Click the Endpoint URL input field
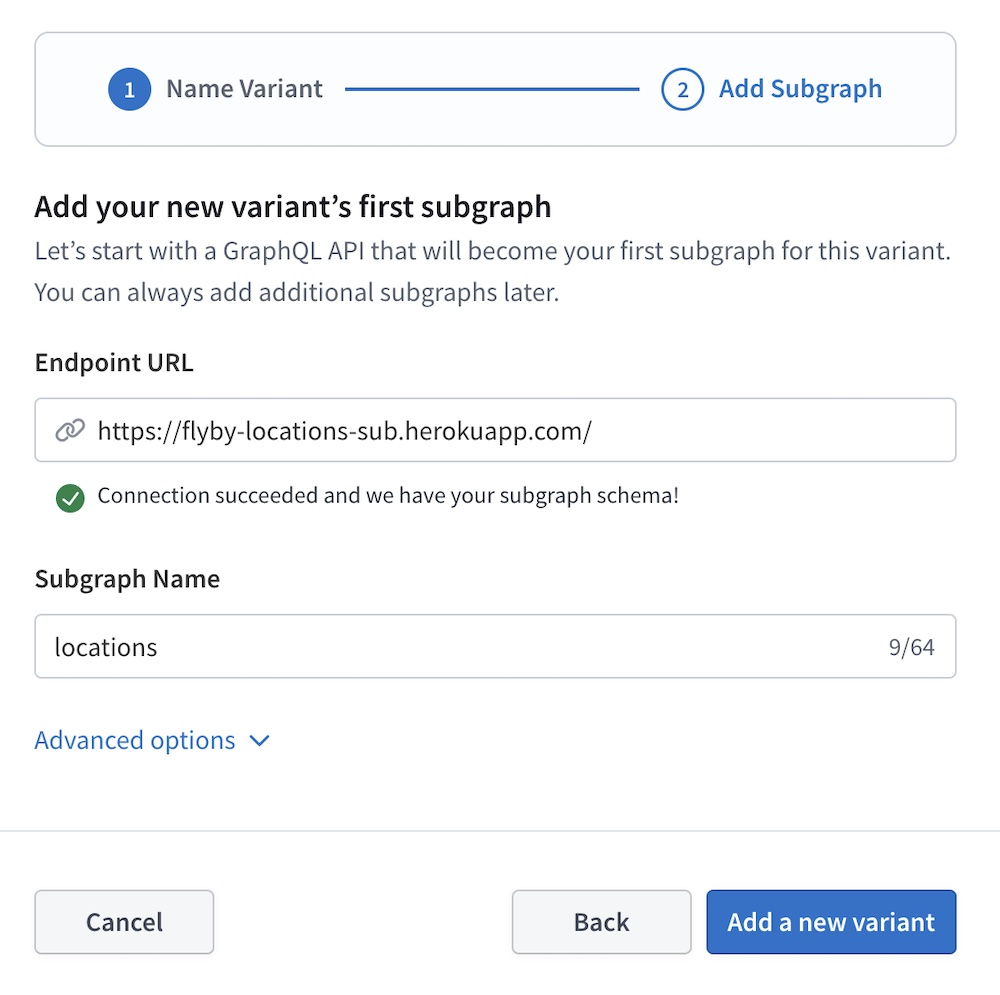 point(400,430)
